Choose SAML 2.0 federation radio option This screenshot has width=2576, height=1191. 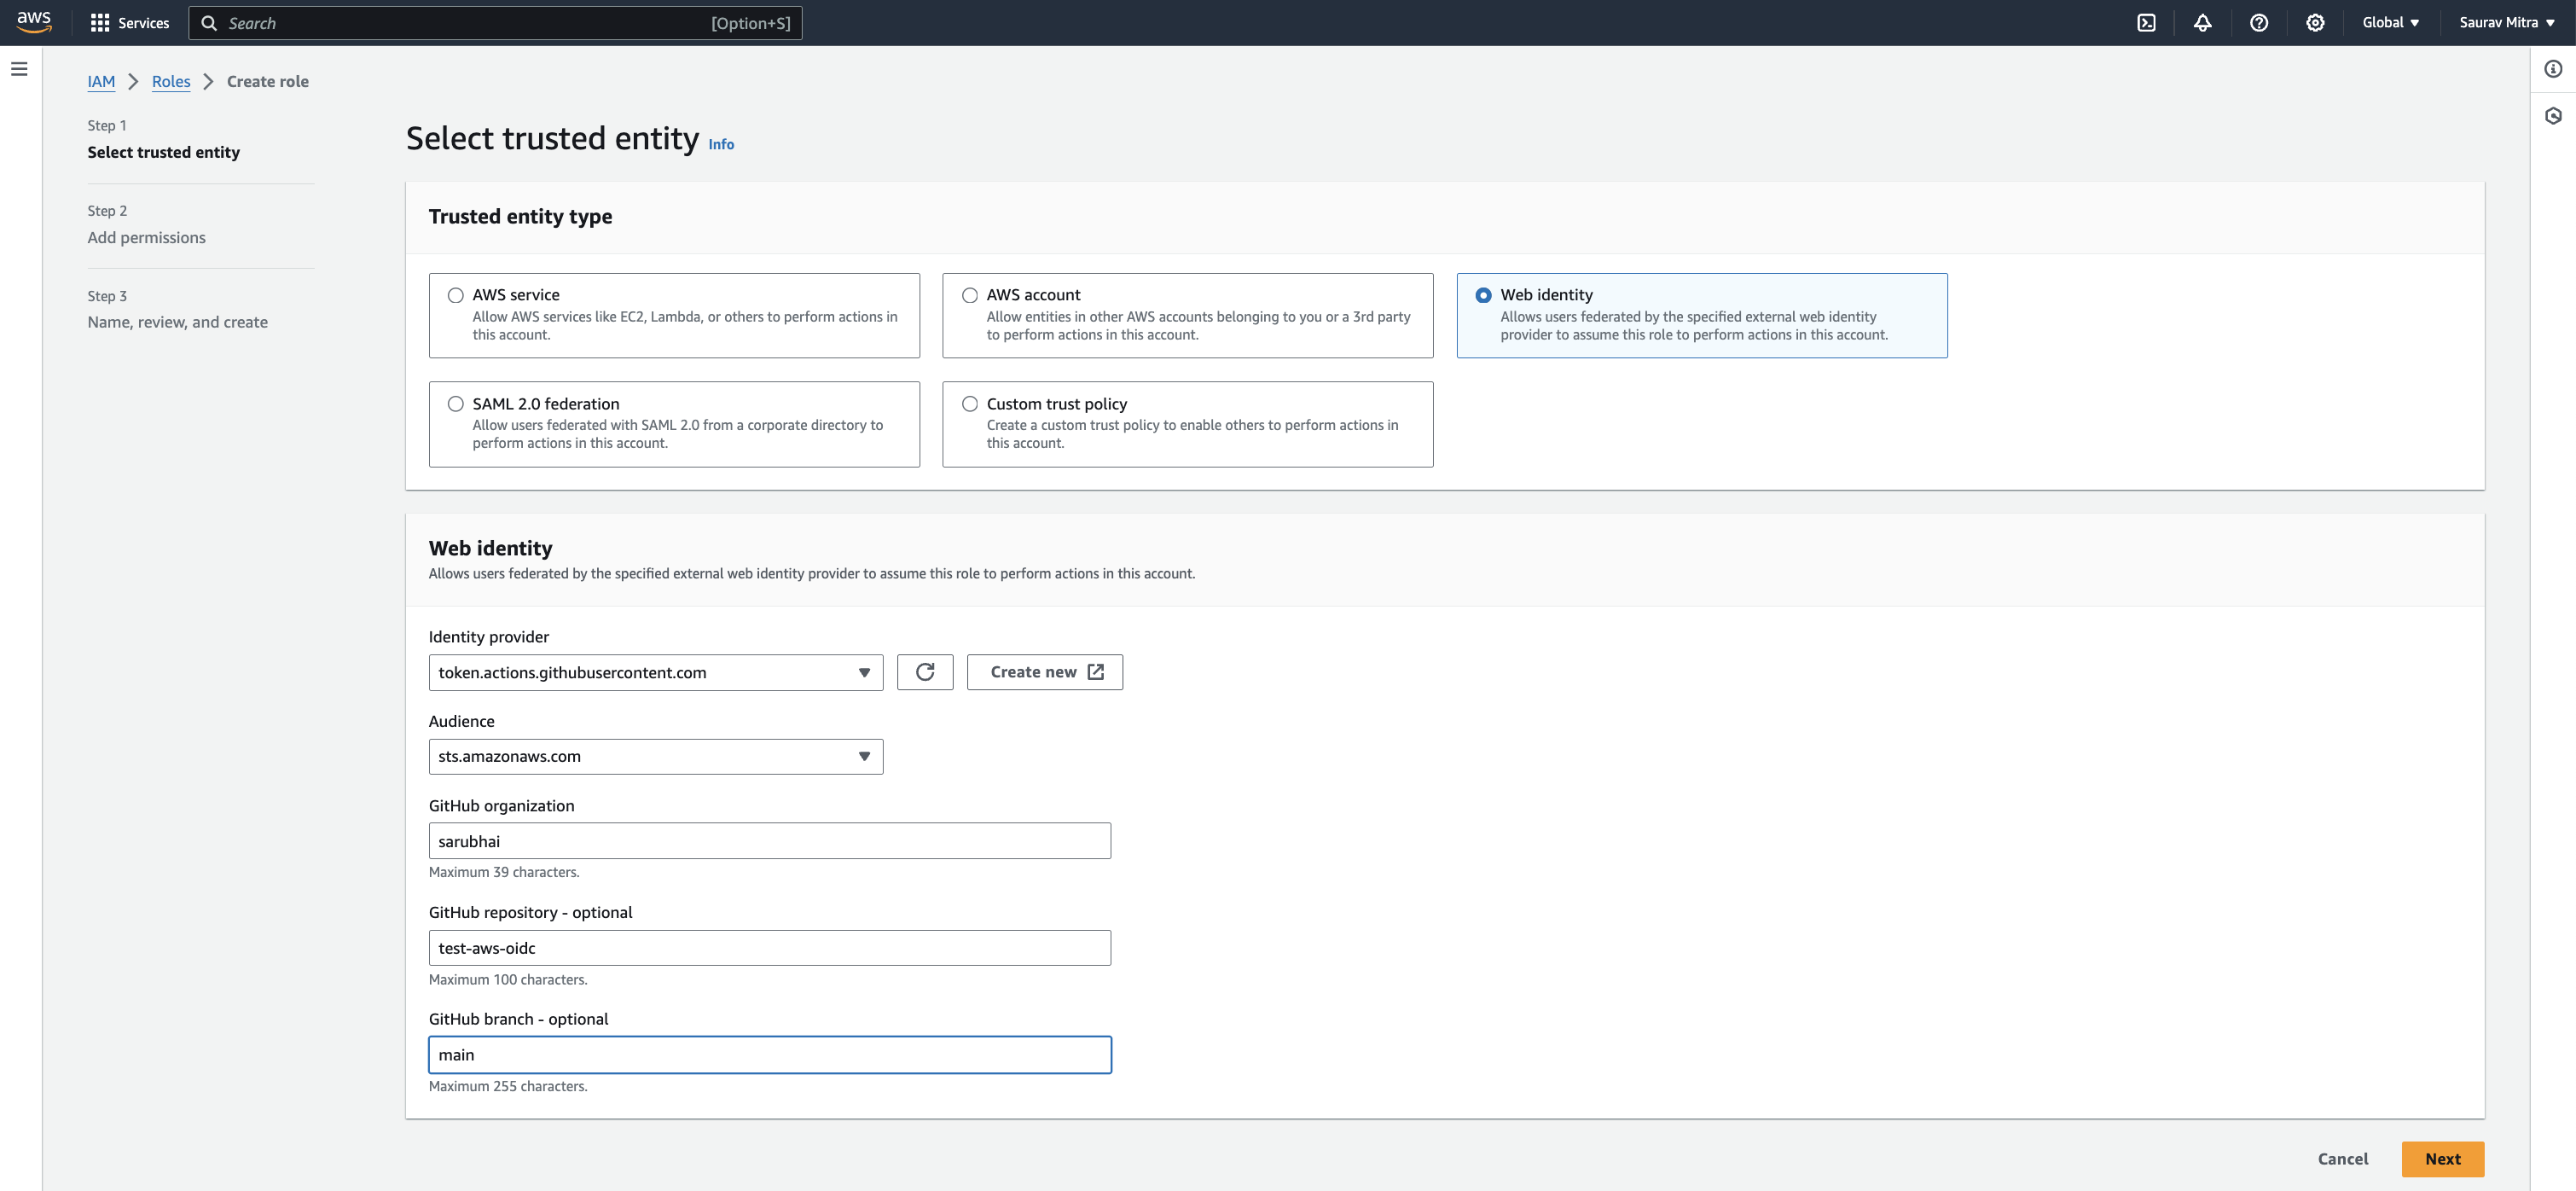click(x=455, y=404)
